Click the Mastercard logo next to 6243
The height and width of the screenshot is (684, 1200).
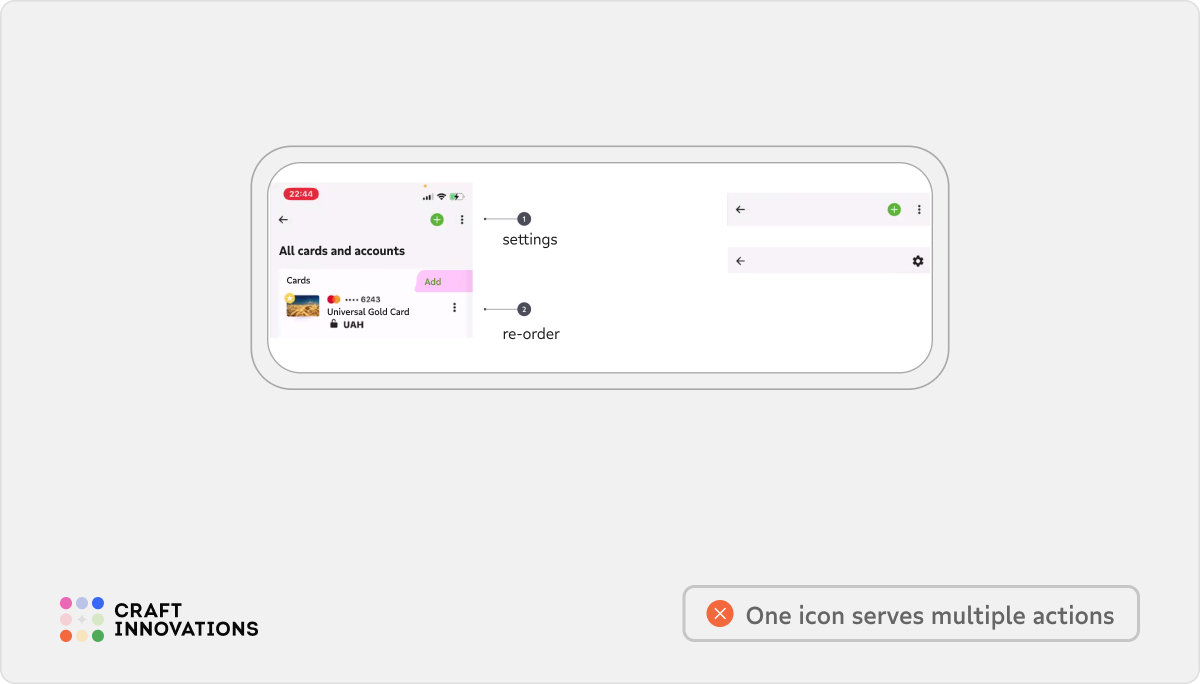click(x=333, y=299)
